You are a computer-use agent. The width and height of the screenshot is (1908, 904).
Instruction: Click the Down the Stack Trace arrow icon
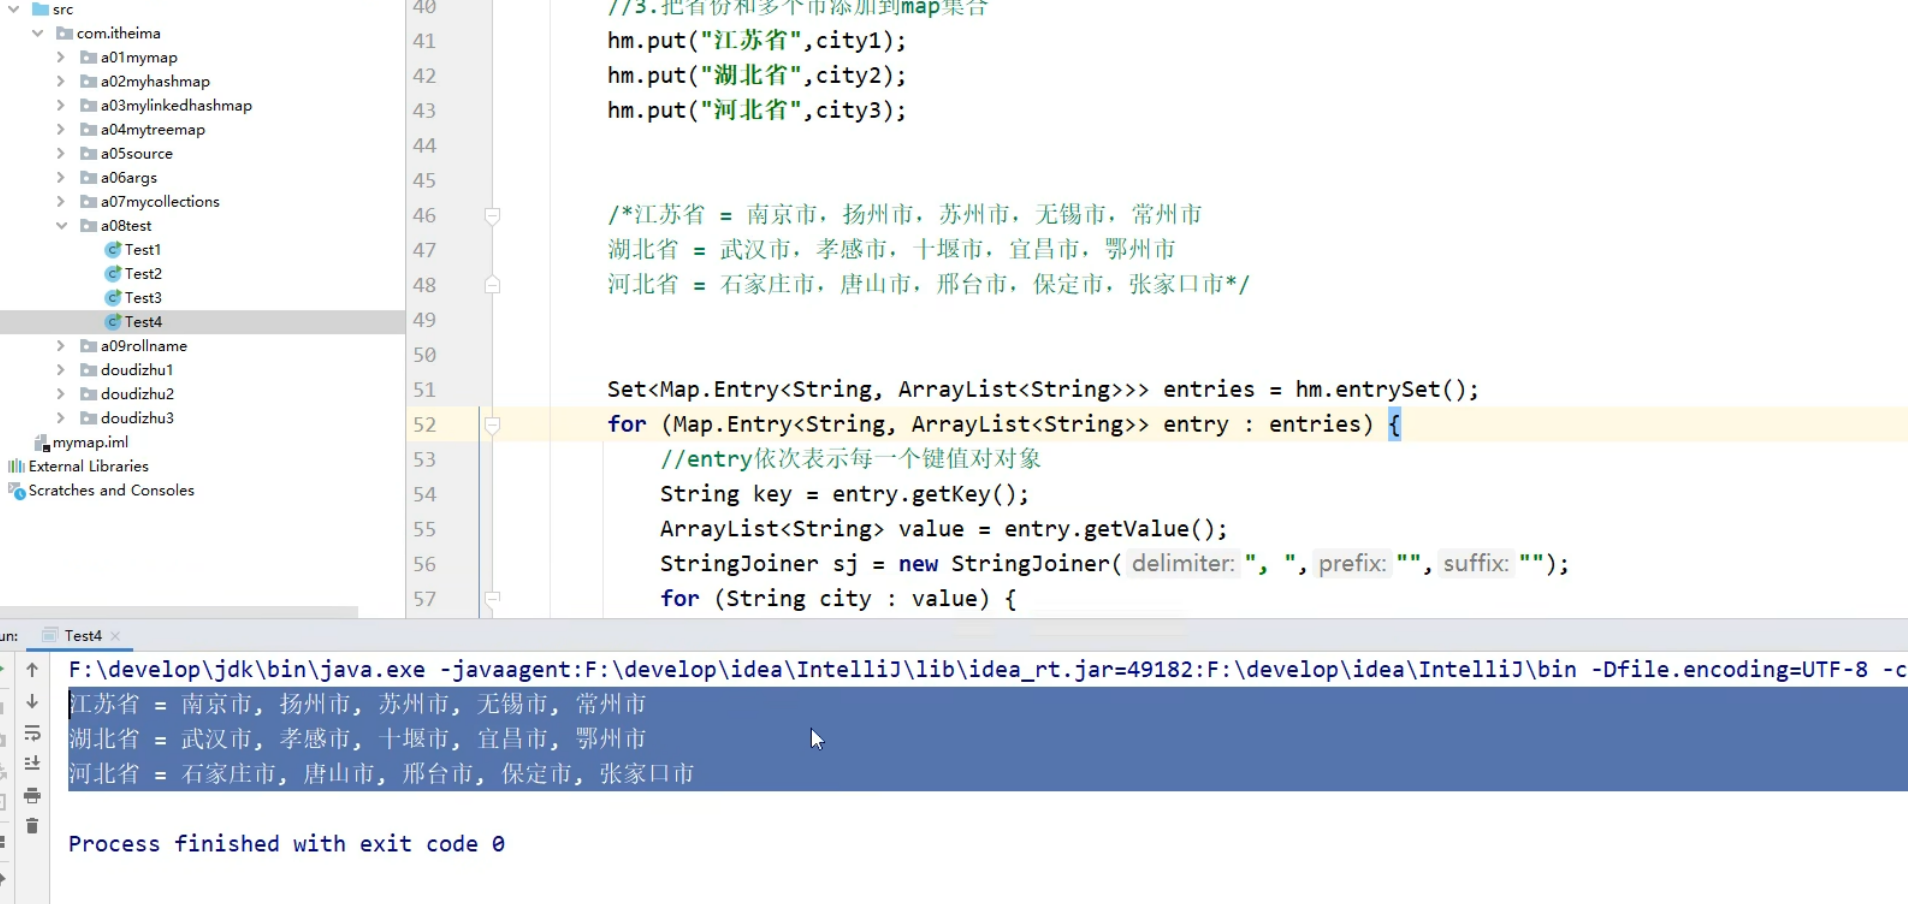click(33, 702)
